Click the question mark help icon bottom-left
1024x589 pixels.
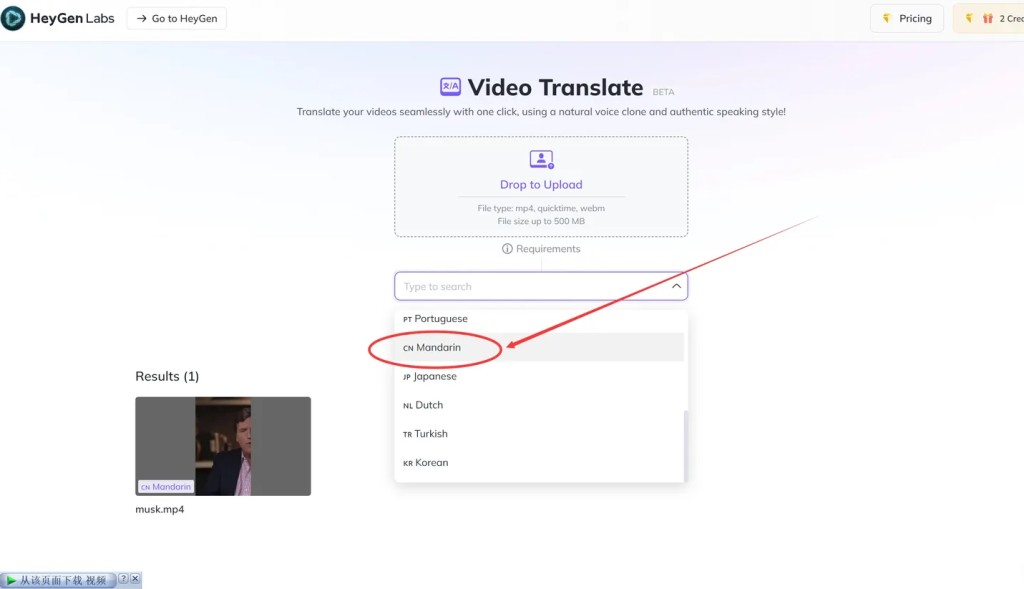[x=124, y=579]
